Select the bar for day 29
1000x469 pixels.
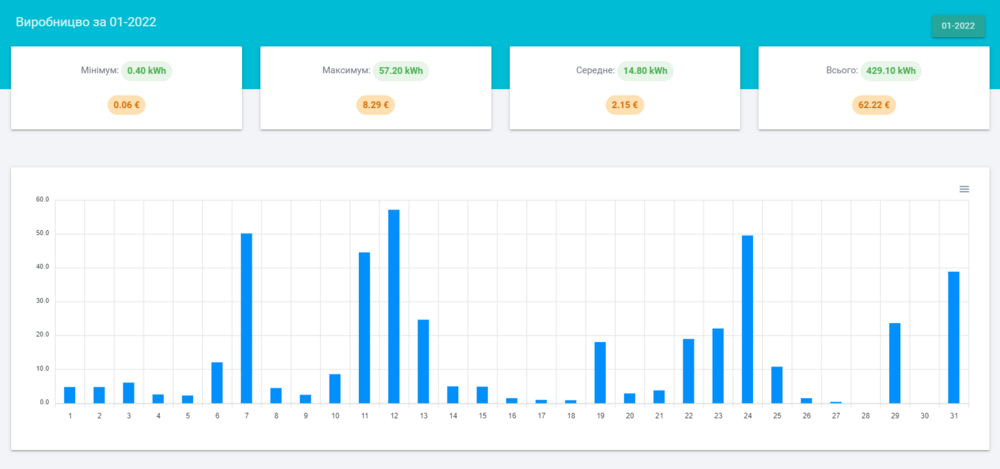[895, 363]
